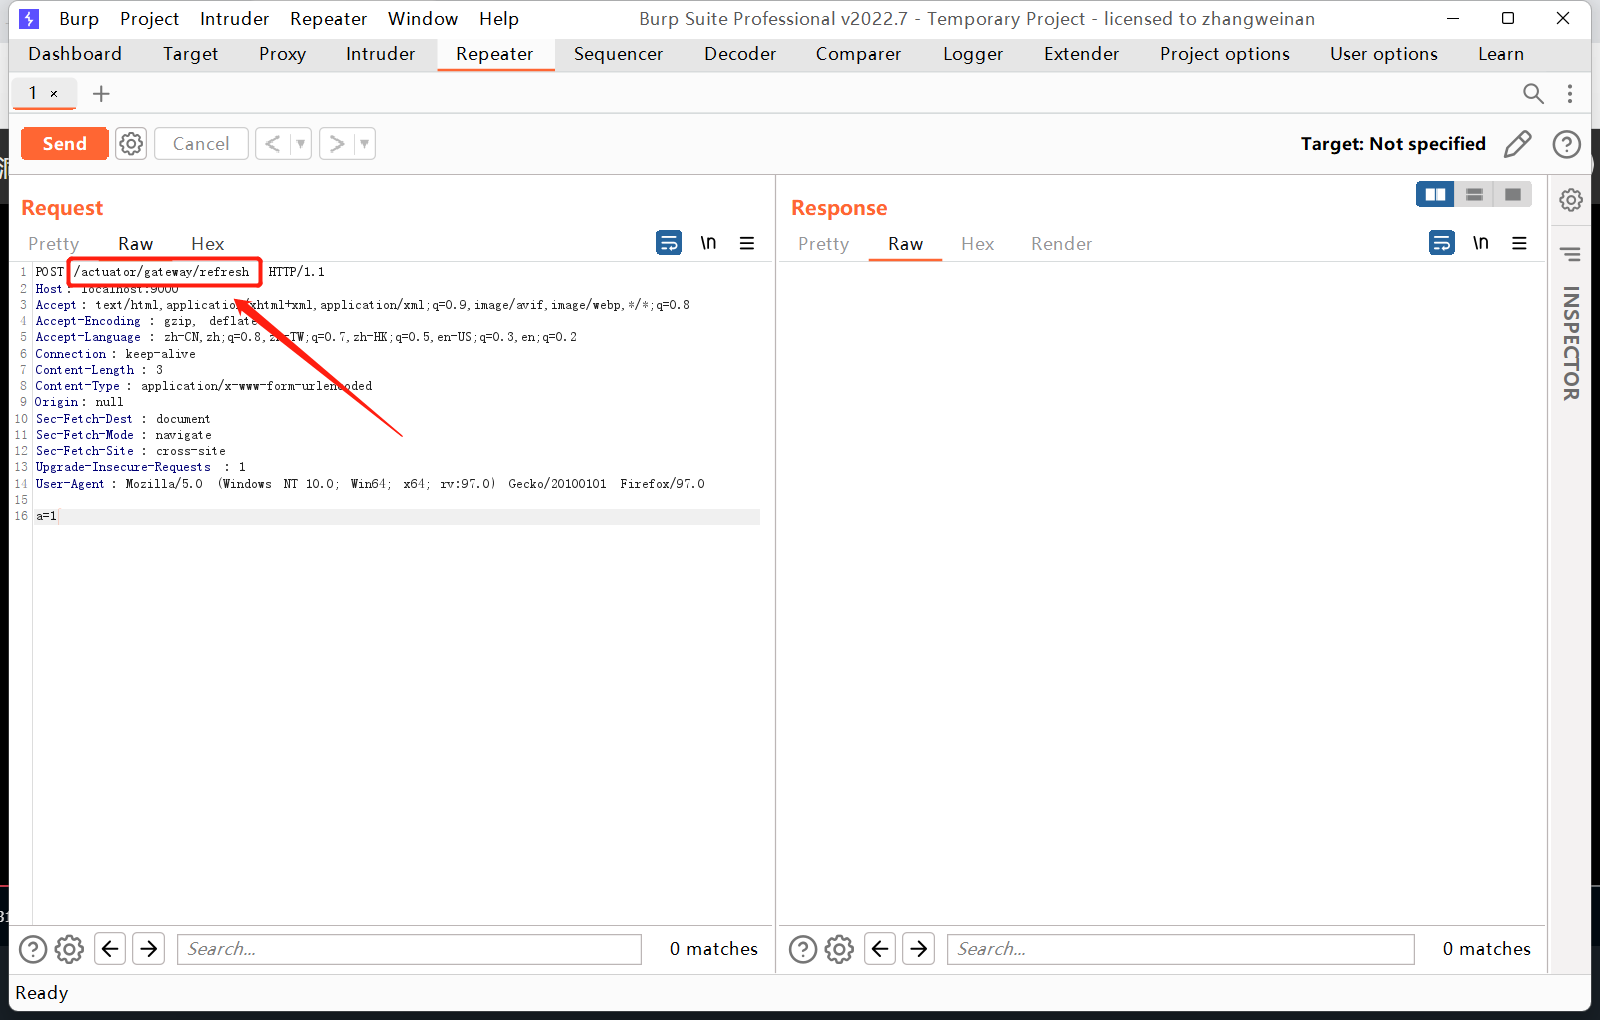This screenshot has height=1020, width=1600.
Task: Select Repeater tab 1
Action: coord(33,93)
